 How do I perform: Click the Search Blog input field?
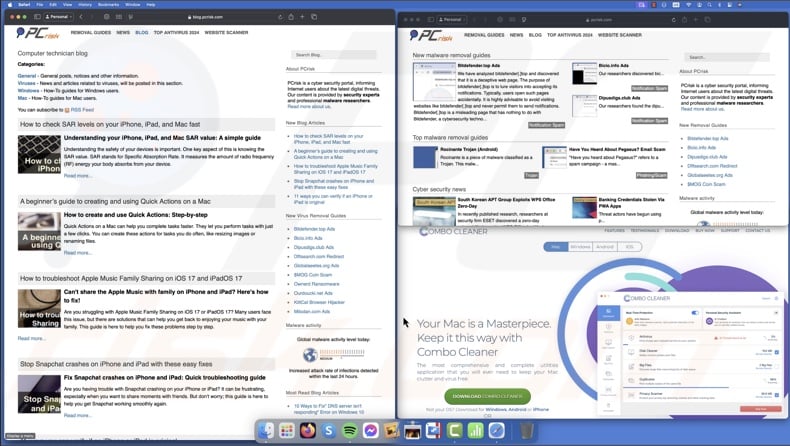point(333,54)
